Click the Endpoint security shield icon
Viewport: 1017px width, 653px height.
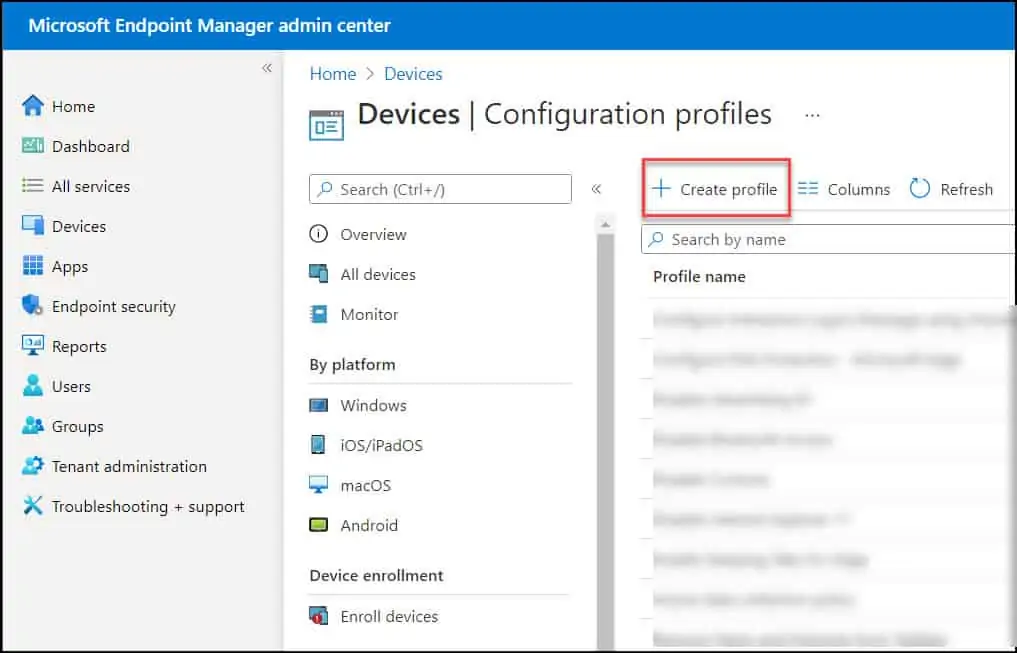32,305
